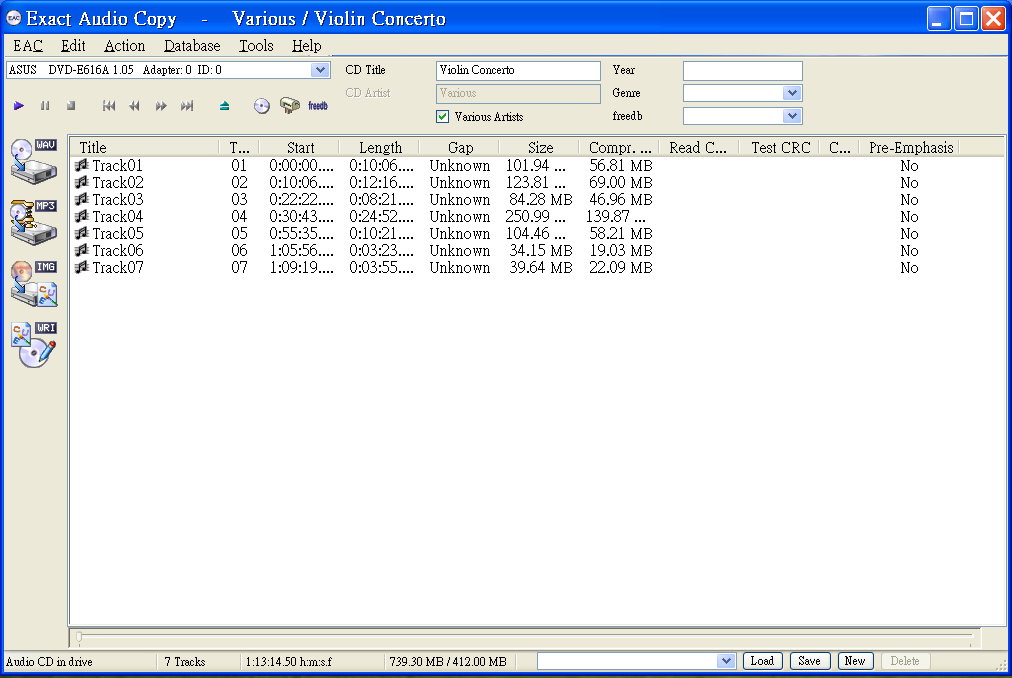Click the freedb query icon
The width and height of the screenshot is (1012, 678).
coord(317,106)
